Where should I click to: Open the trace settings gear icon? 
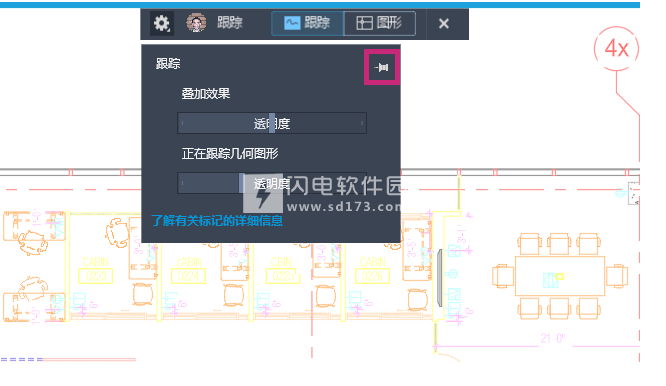coord(162,23)
